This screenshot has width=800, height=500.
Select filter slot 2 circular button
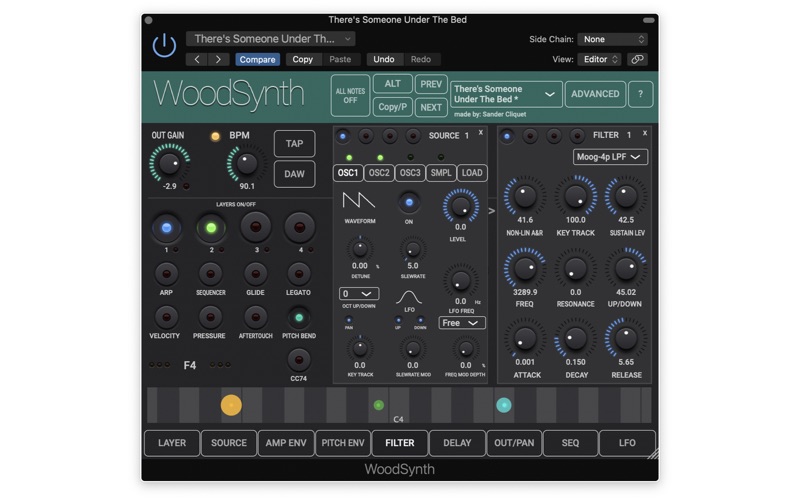click(x=530, y=136)
